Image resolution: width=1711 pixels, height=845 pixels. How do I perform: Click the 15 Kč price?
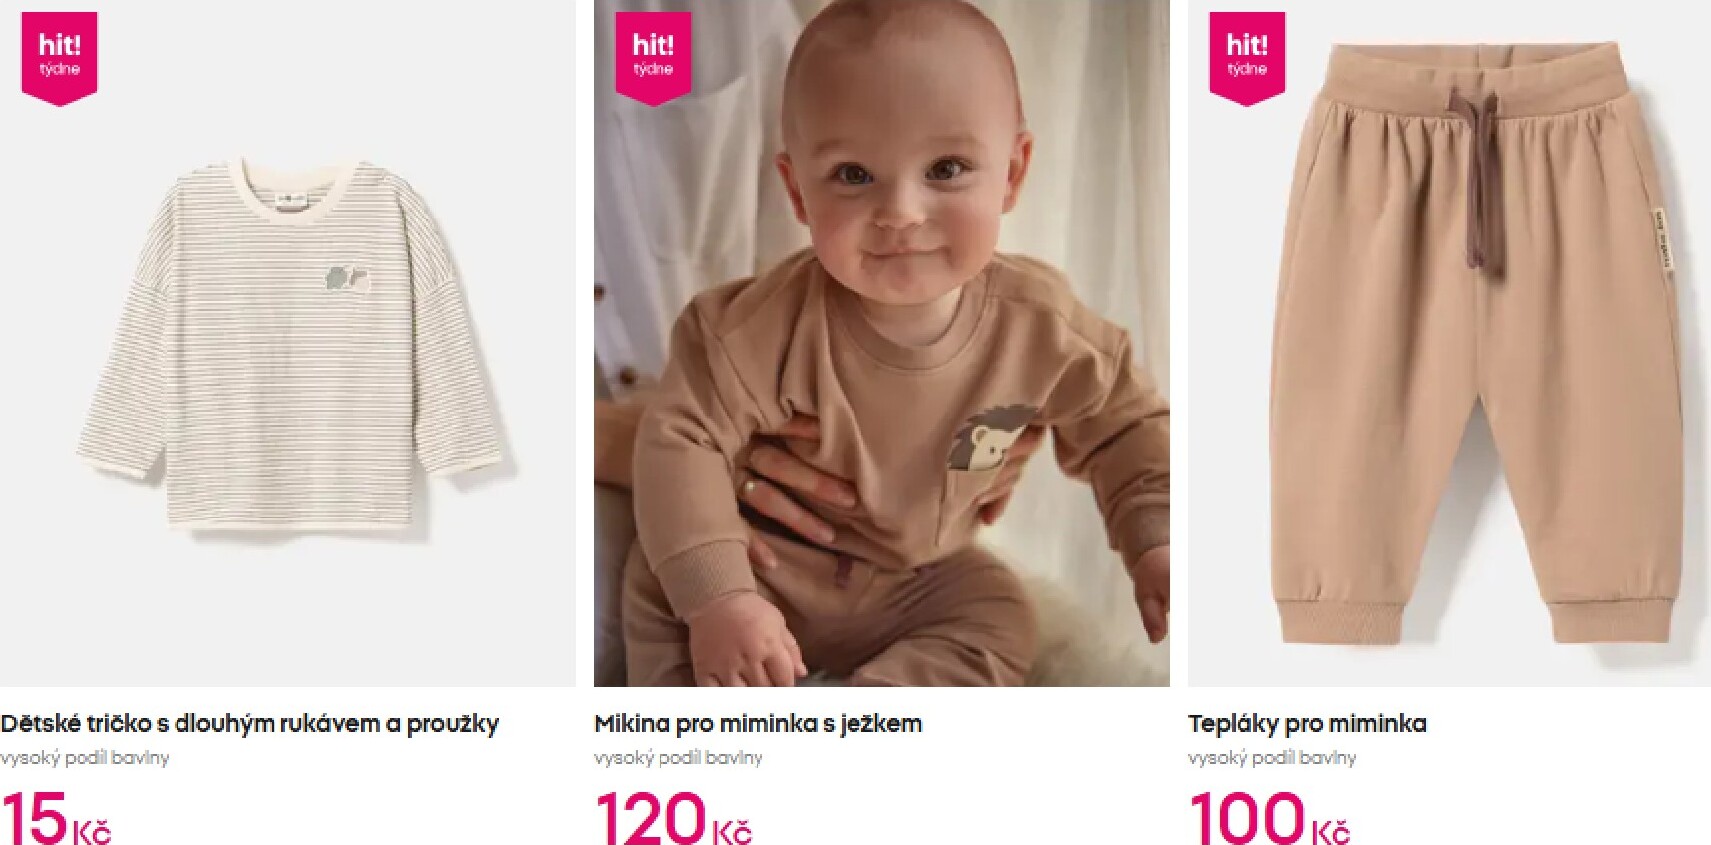point(56,817)
